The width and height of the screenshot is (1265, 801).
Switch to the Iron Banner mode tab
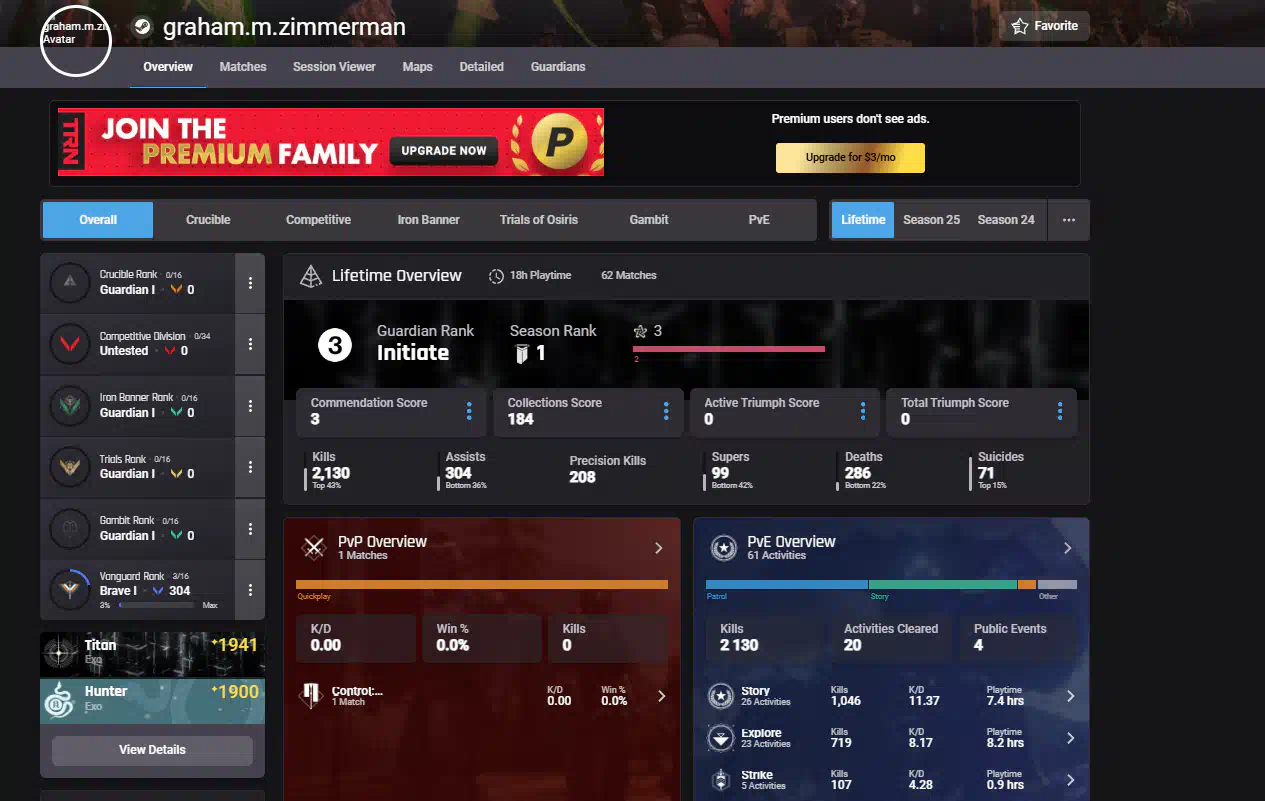428,220
